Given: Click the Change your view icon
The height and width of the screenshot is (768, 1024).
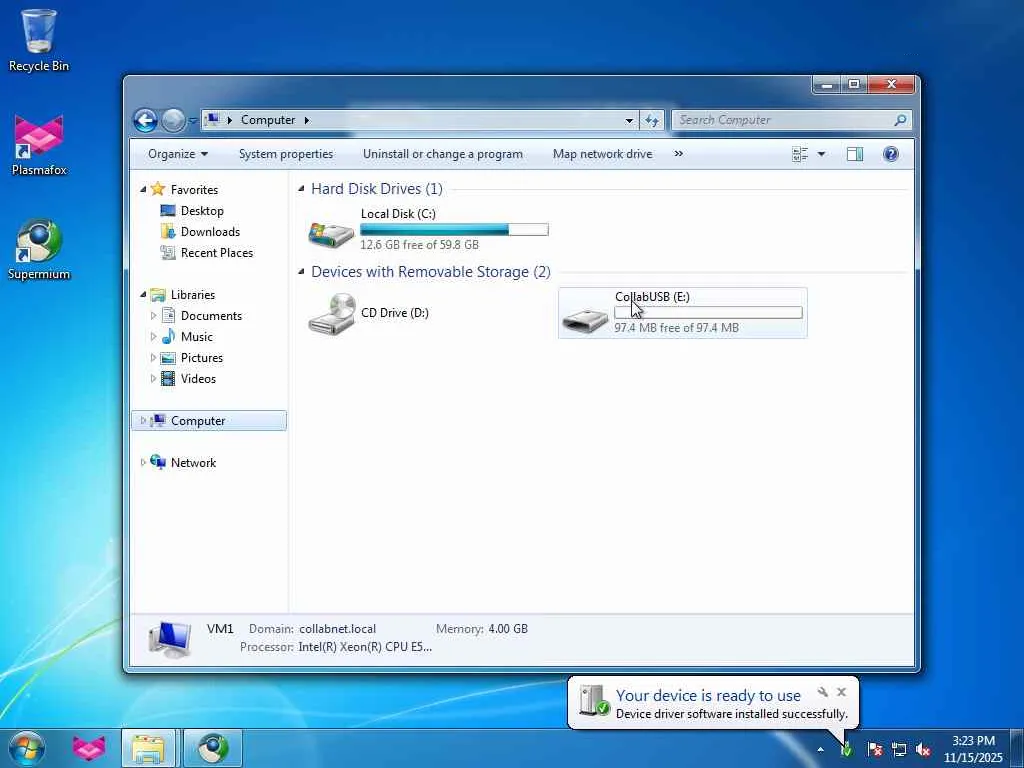Looking at the screenshot, I should 800,154.
